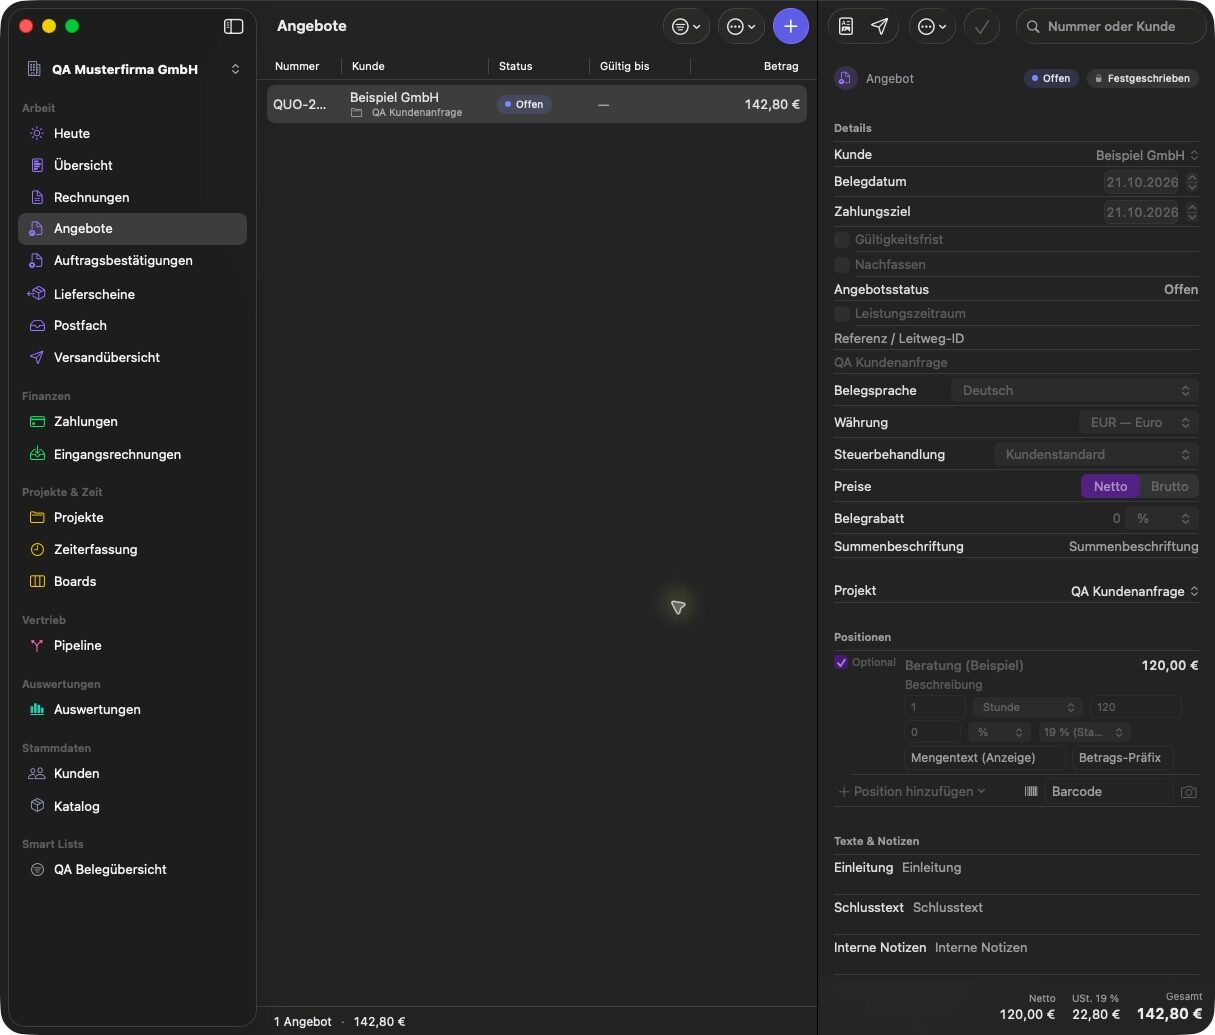This screenshot has width=1215, height=1035.
Task: Open the PDF preview icon for the Angebot
Action: (846, 26)
